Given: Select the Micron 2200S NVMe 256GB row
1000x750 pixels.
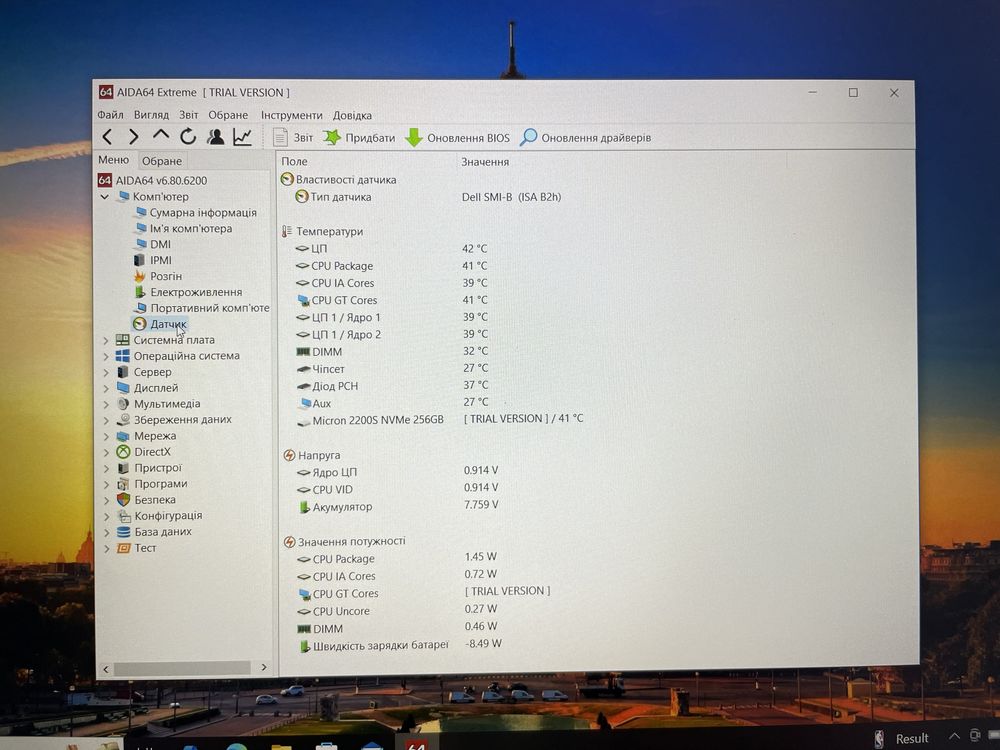Looking at the screenshot, I should pos(439,420).
